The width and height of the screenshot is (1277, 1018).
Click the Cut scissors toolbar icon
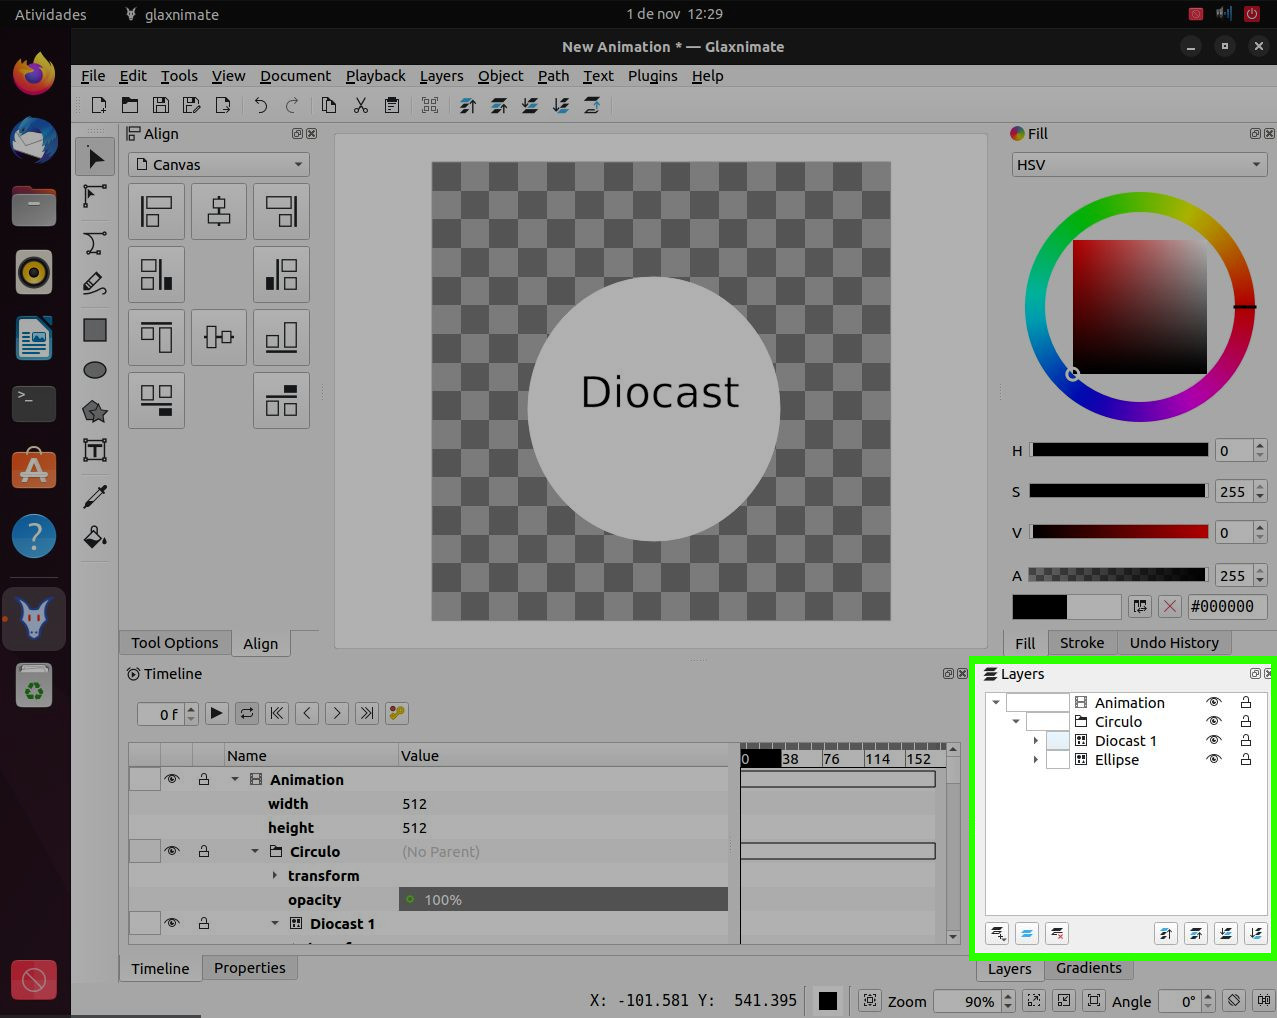[361, 106]
